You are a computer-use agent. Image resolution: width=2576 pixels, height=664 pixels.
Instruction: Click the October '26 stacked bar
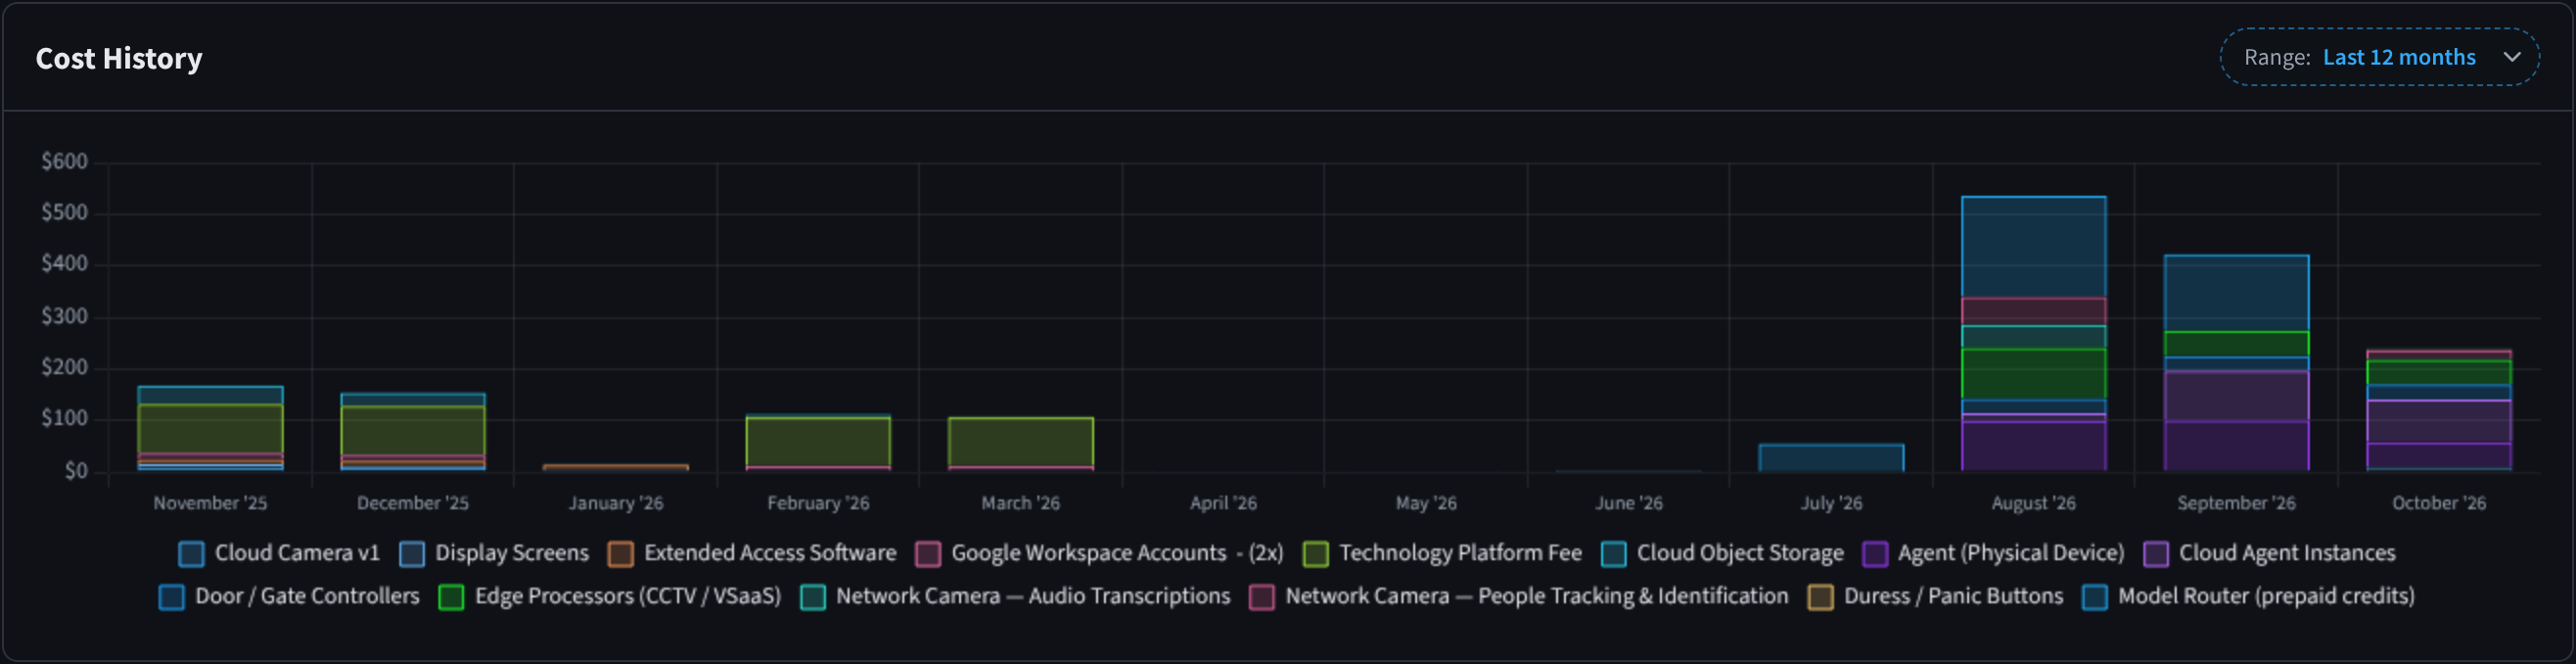pos(2439,410)
